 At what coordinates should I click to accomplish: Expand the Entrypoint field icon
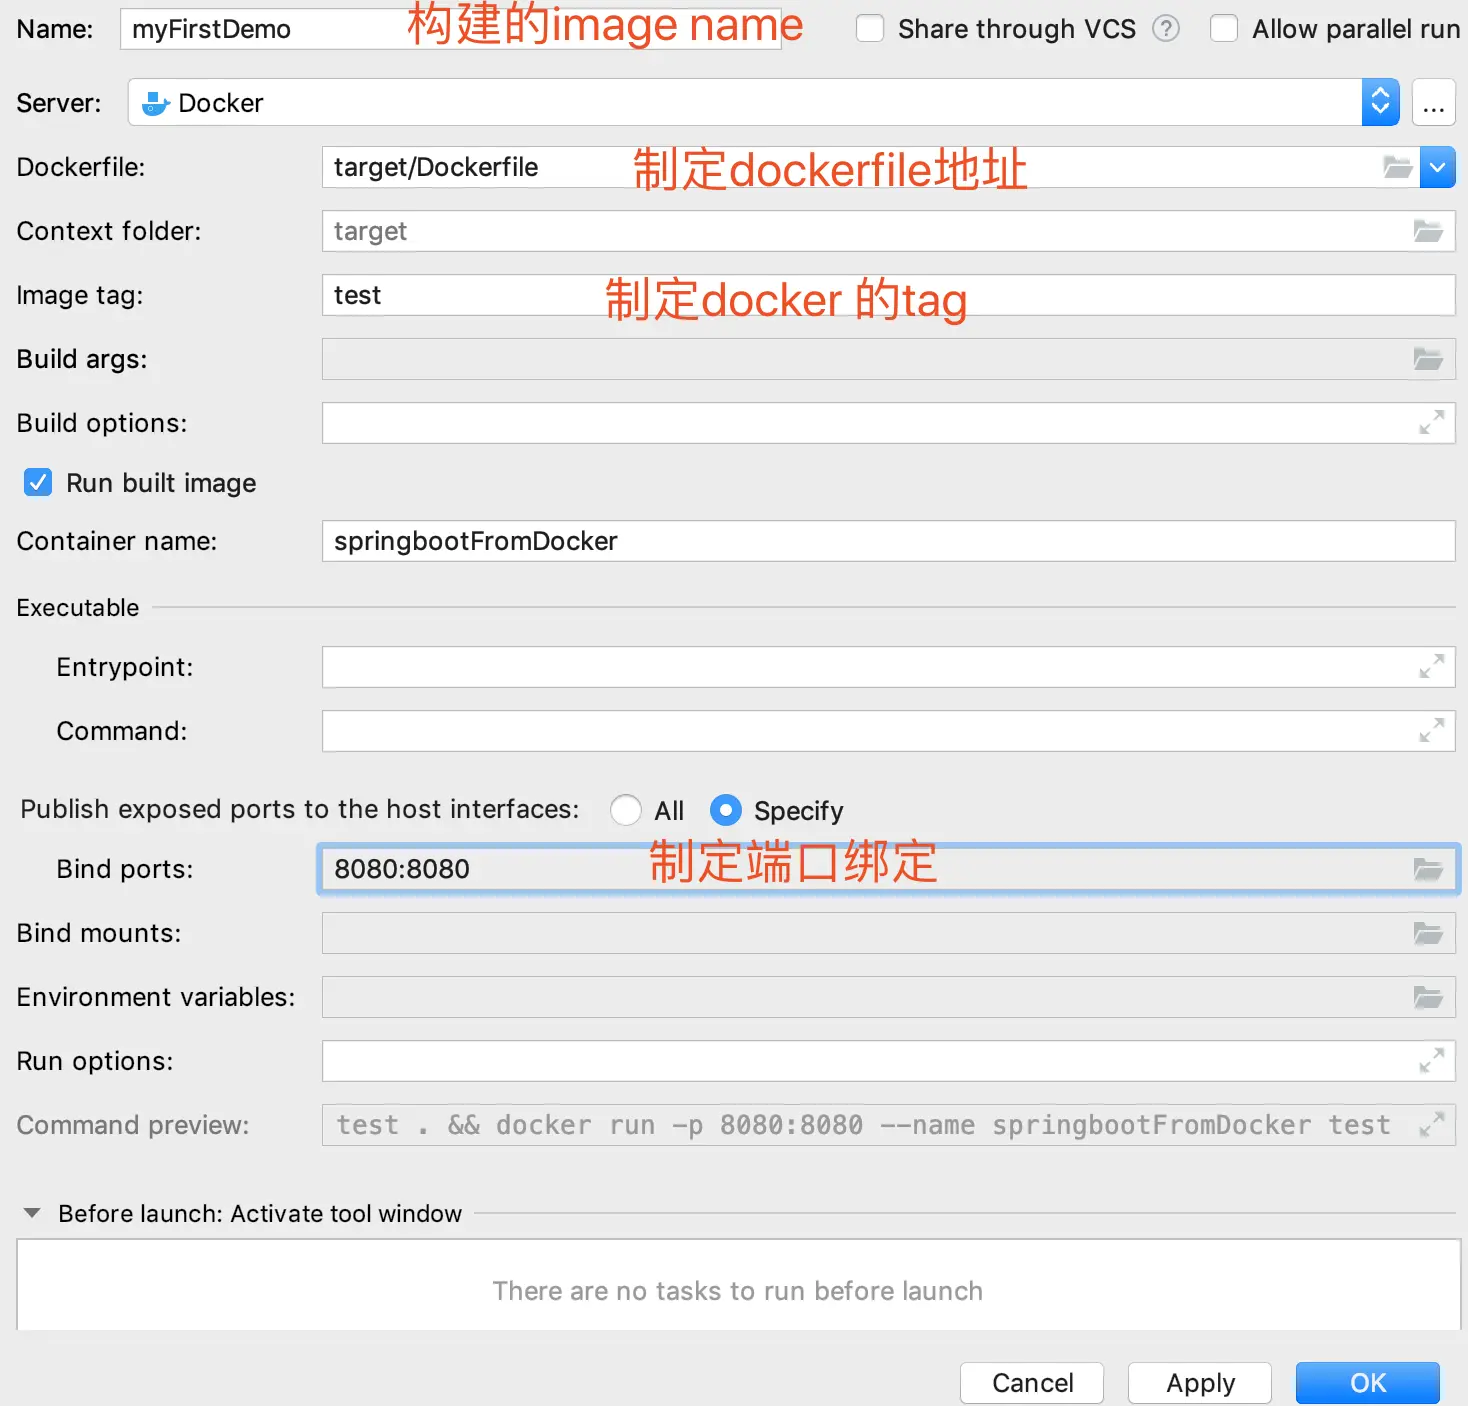coord(1431,667)
